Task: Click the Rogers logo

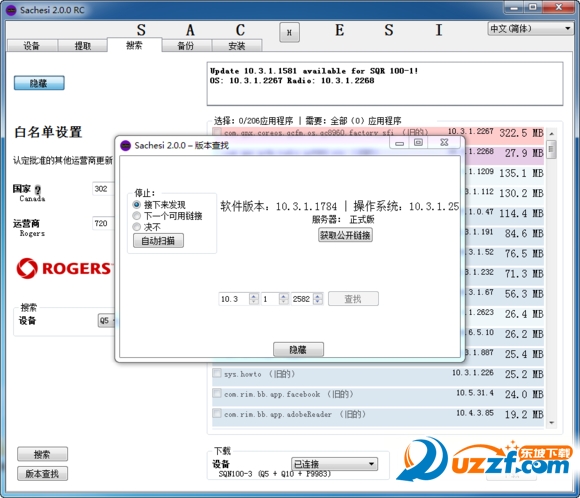Action: click(64, 268)
